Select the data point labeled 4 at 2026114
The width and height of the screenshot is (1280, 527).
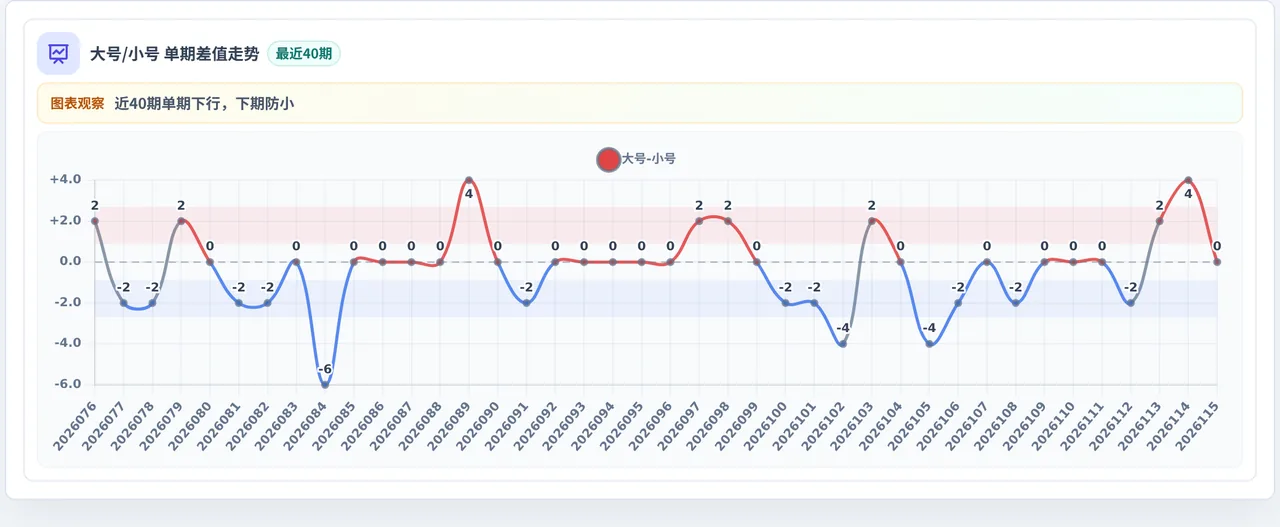(1188, 180)
